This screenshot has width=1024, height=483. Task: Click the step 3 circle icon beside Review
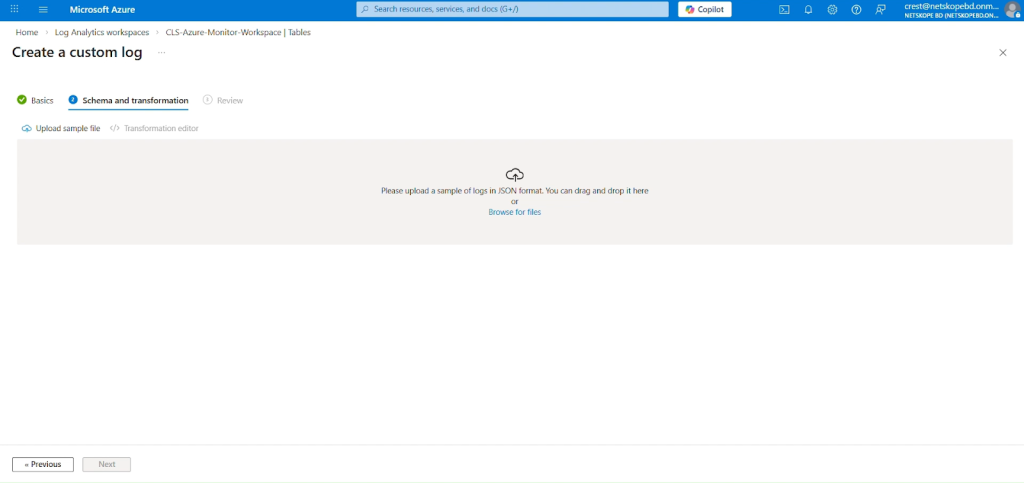tap(208, 100)
